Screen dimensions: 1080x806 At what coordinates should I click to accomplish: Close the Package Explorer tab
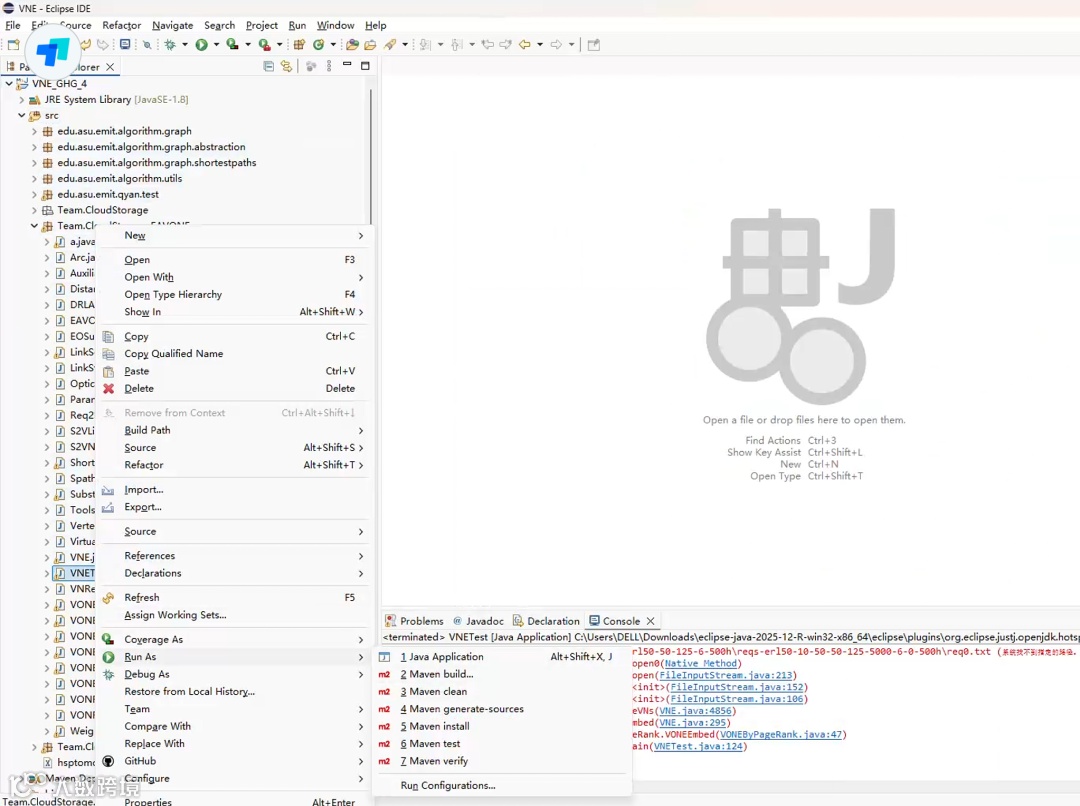pos(110,67)
